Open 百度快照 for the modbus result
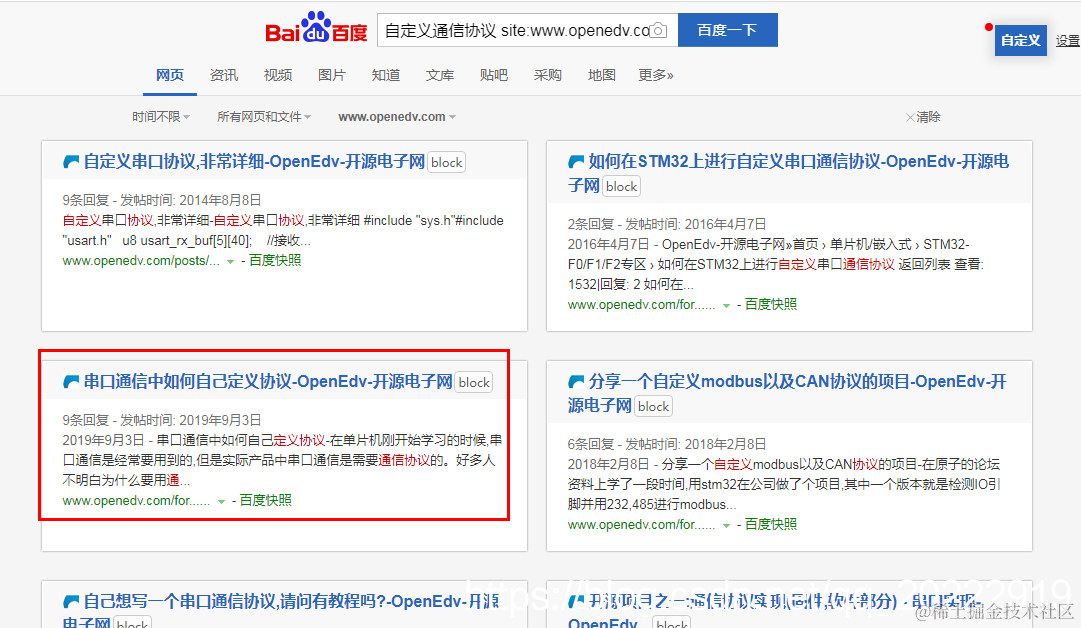 [771, 525]
